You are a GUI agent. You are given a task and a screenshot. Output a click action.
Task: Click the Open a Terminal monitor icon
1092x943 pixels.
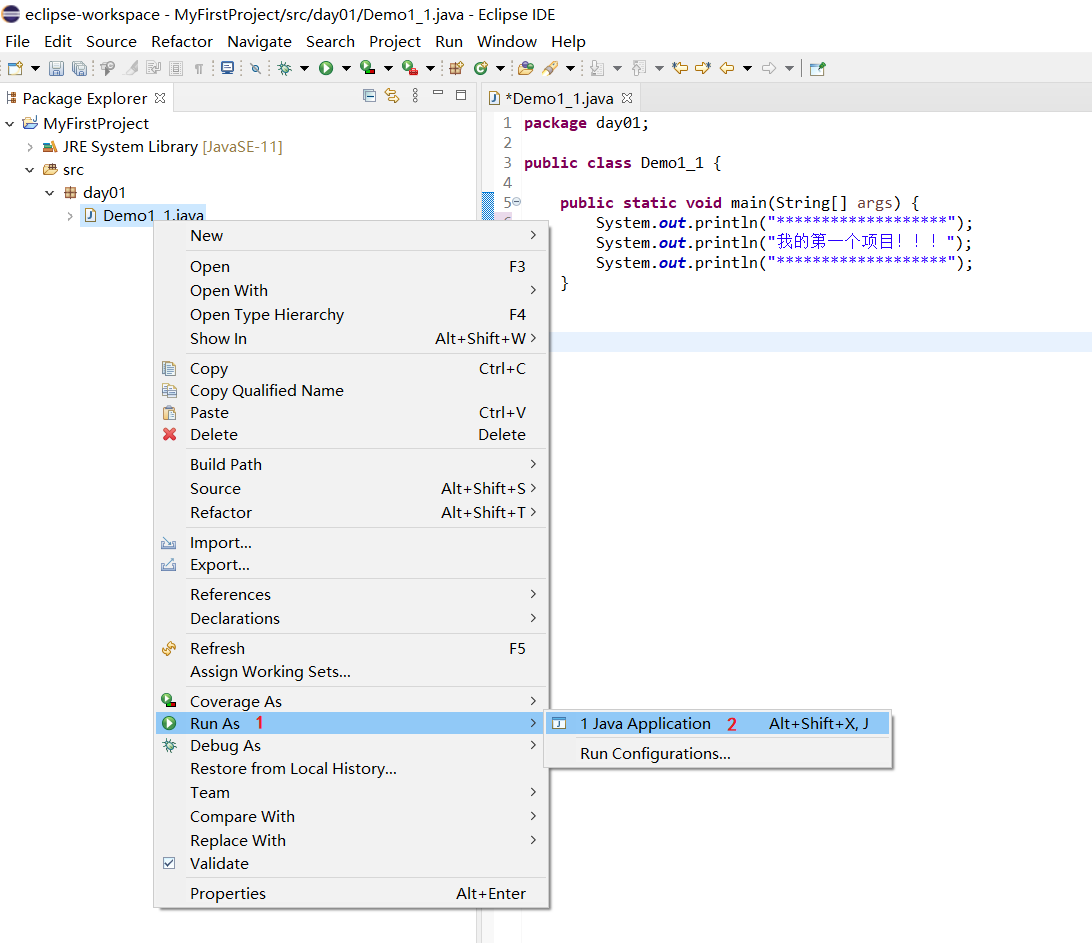(228, 68)
